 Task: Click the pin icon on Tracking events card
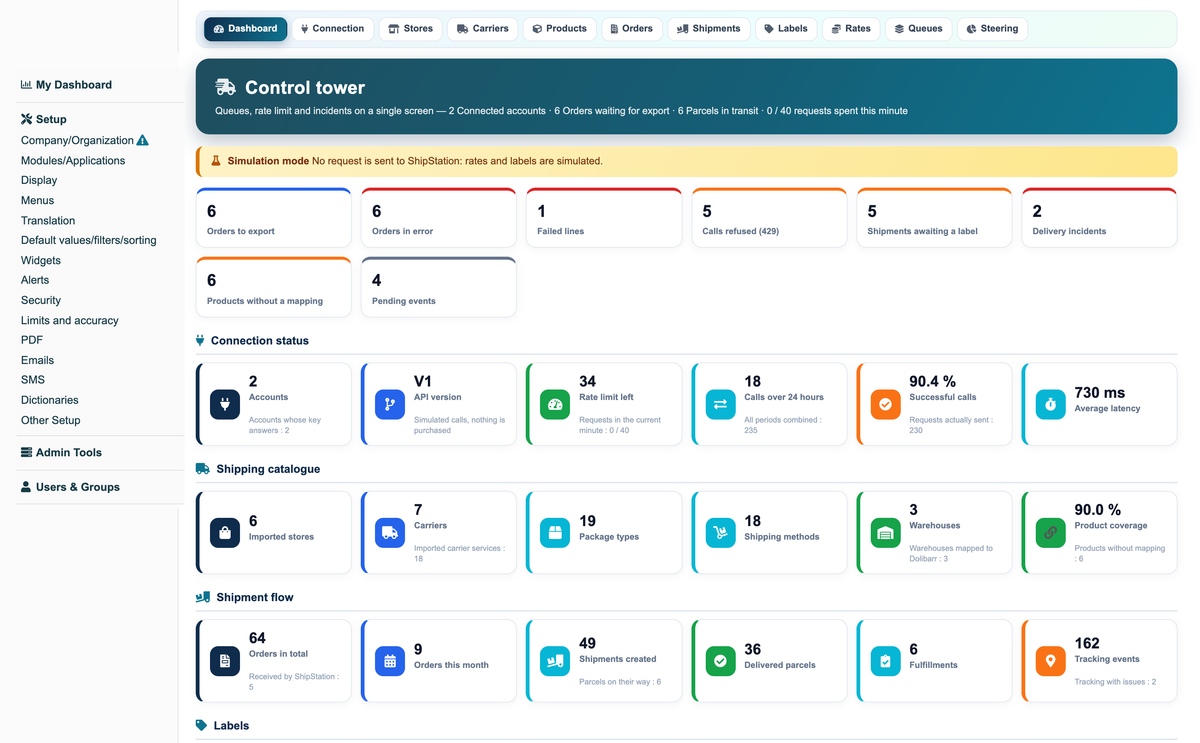pyautogui.click(x=1051, y=661)
